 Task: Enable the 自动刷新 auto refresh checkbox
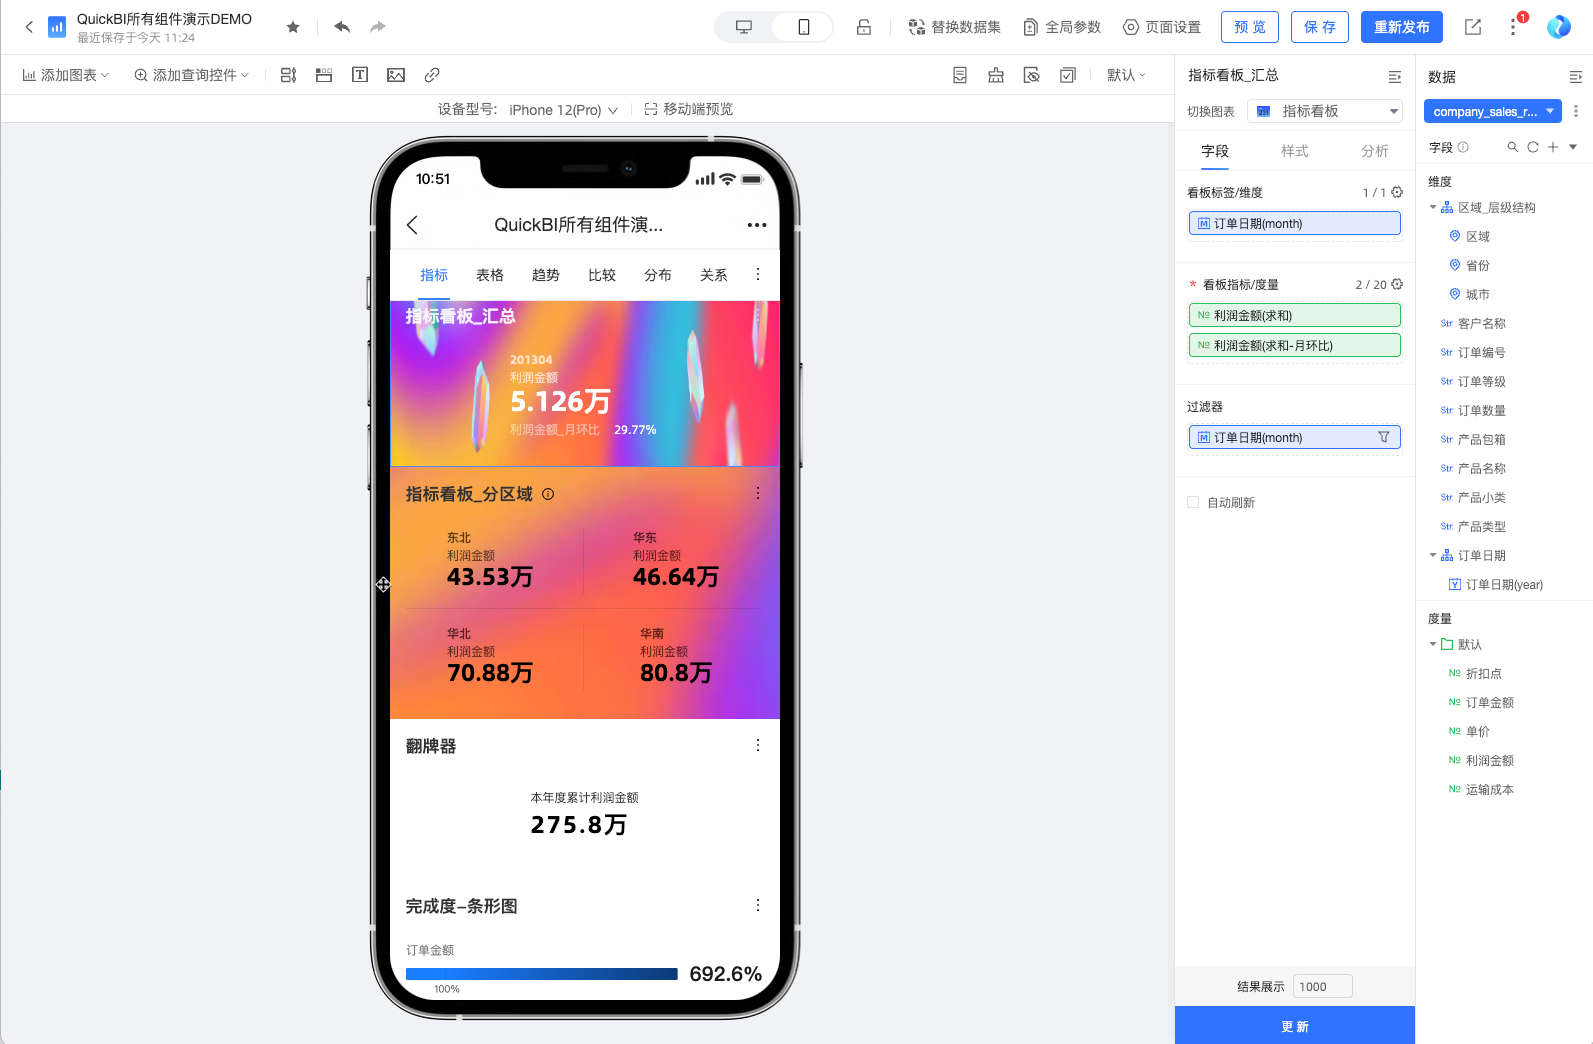click(x=1193, y=502)
